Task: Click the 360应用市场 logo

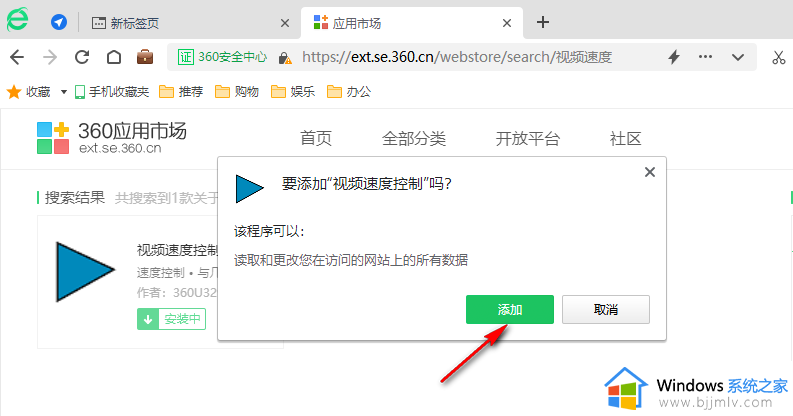Action: (x=112, y=137)
